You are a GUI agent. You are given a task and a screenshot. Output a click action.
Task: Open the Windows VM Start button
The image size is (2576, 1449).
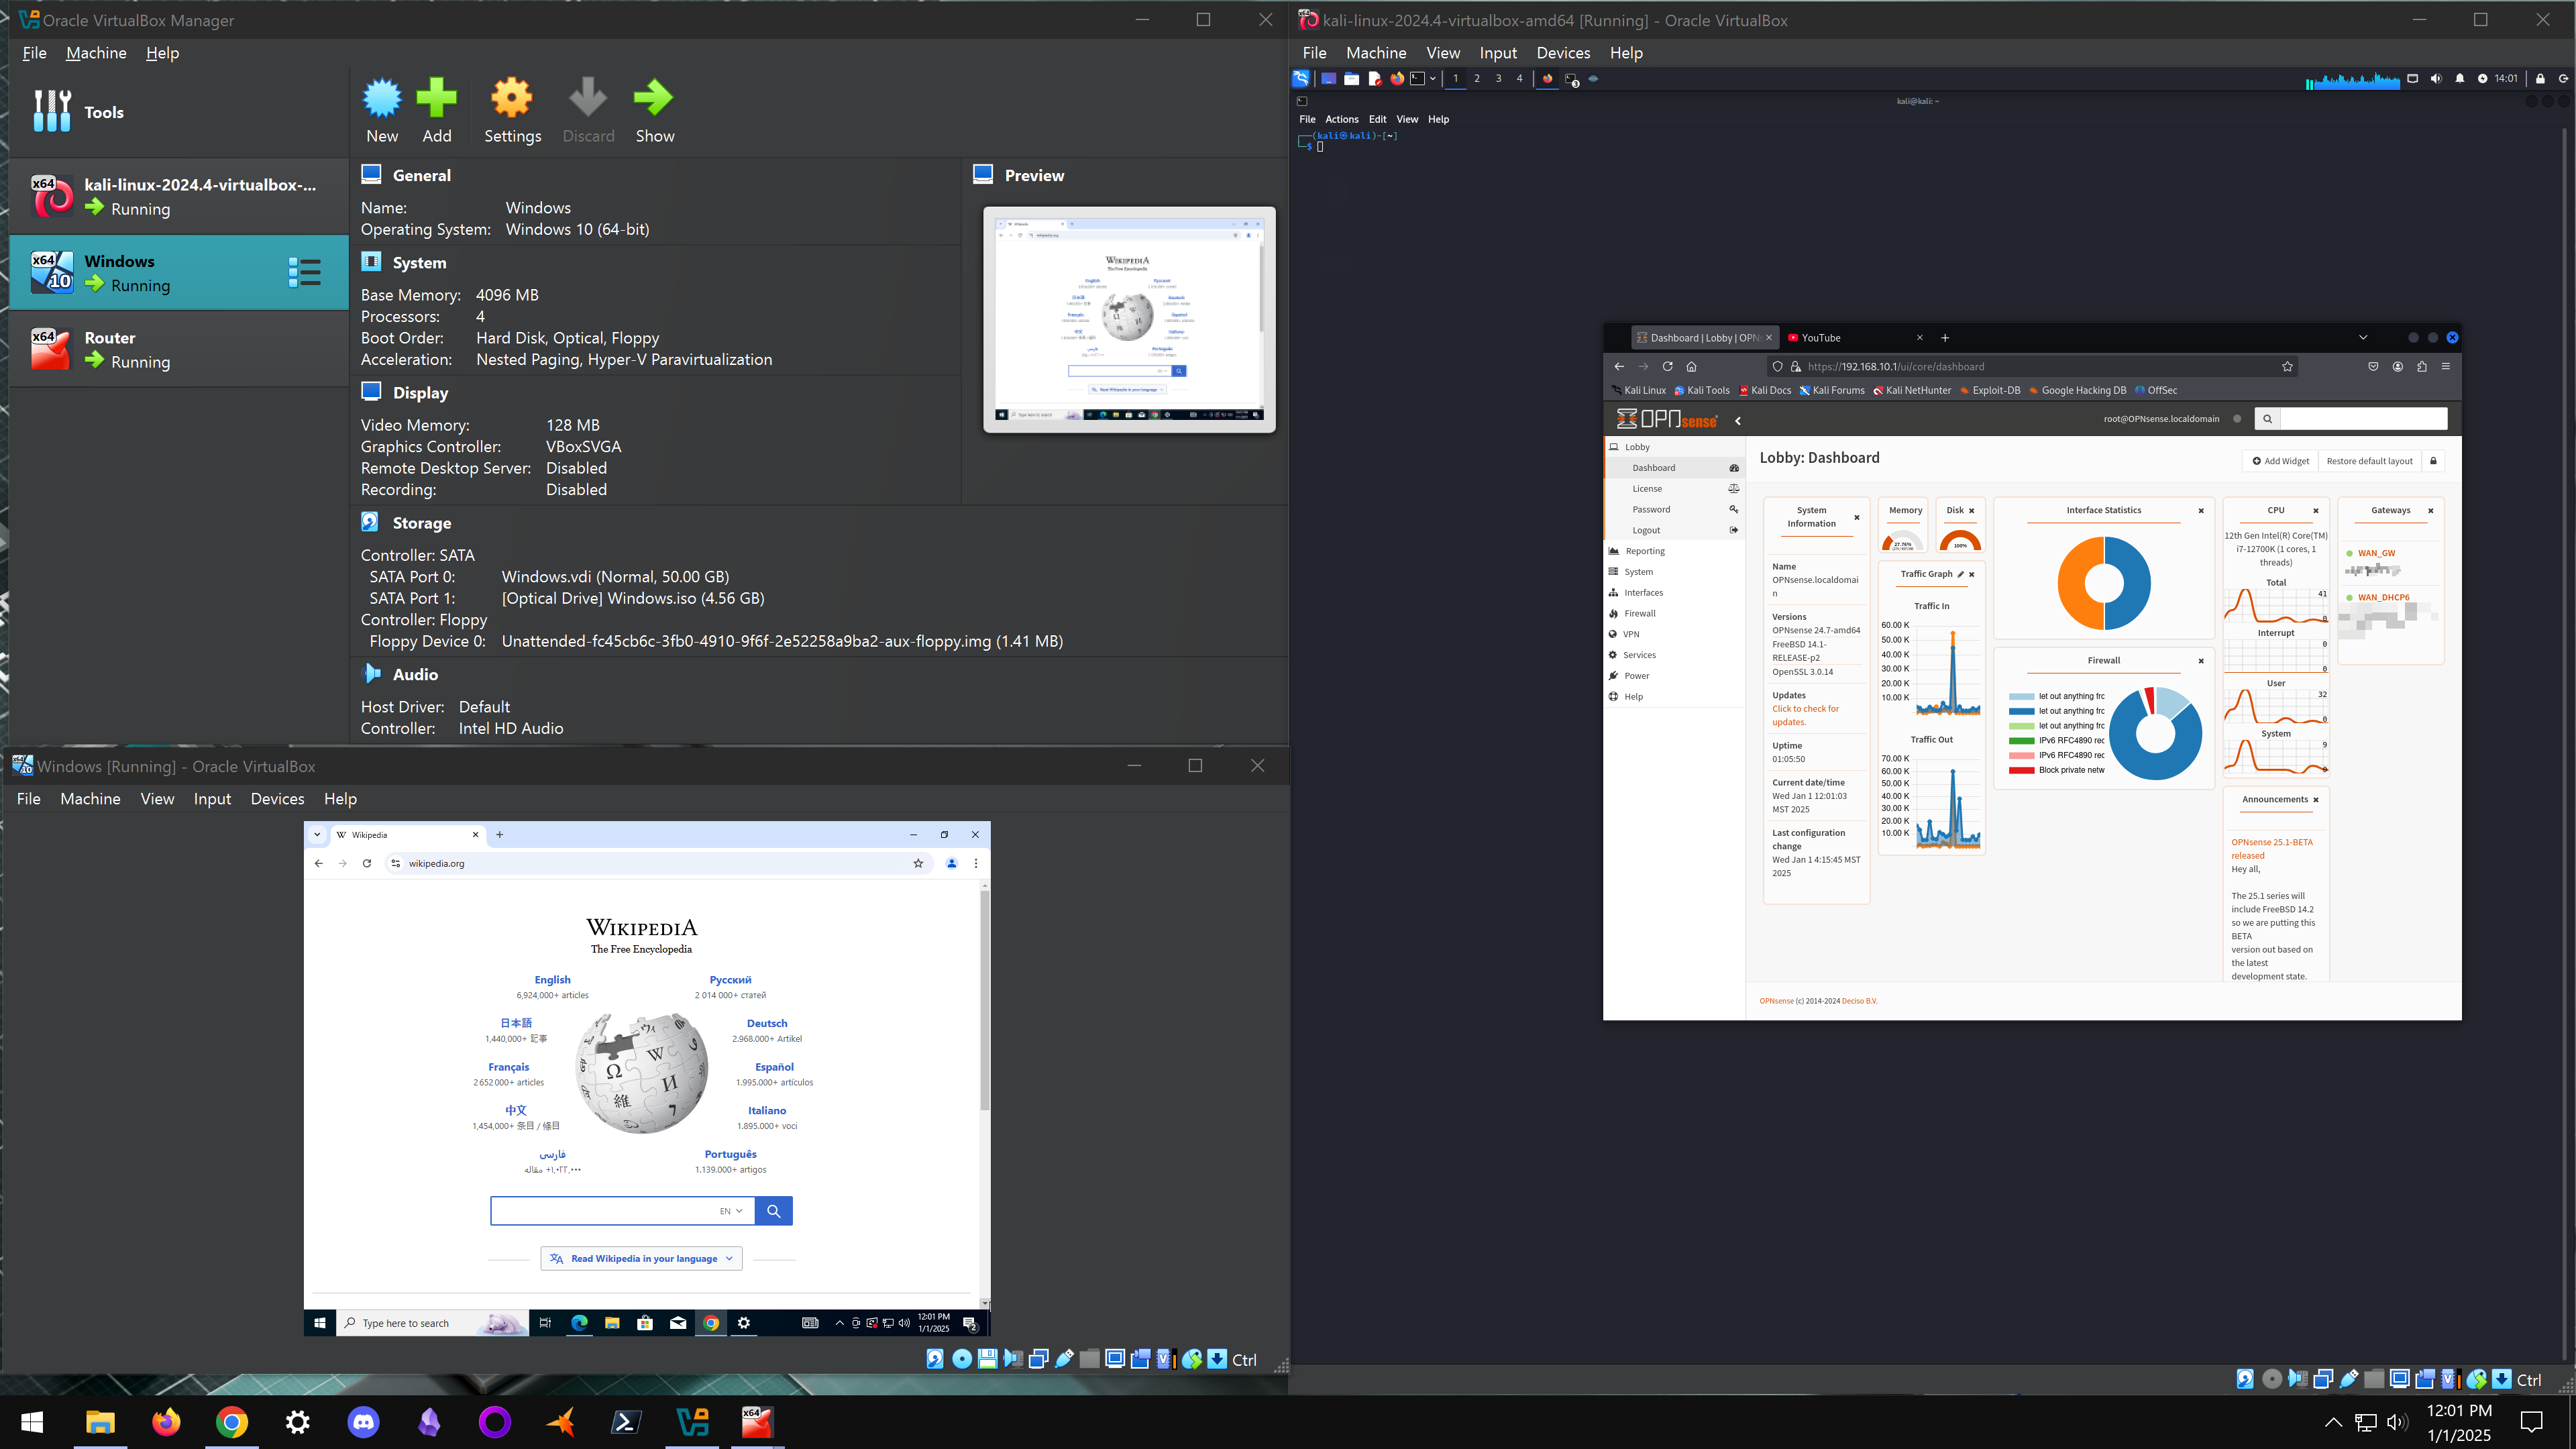[320, 1323]
